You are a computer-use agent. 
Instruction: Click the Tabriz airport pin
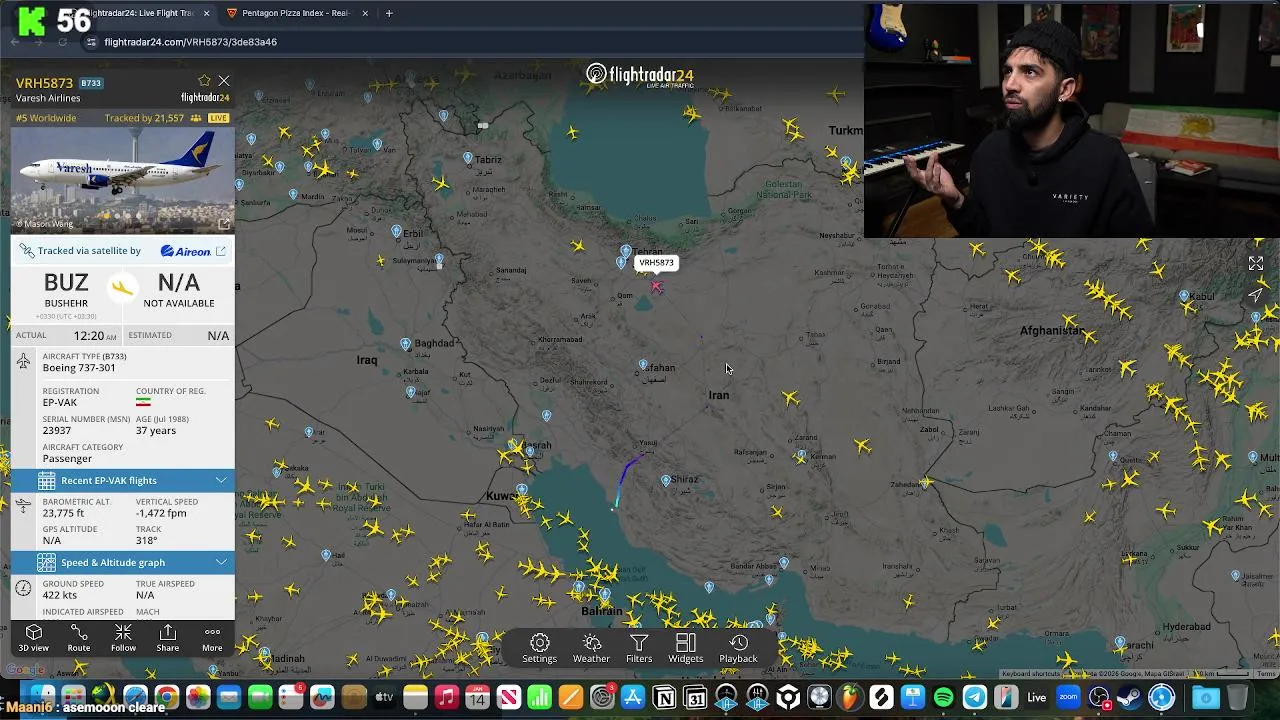467,158
